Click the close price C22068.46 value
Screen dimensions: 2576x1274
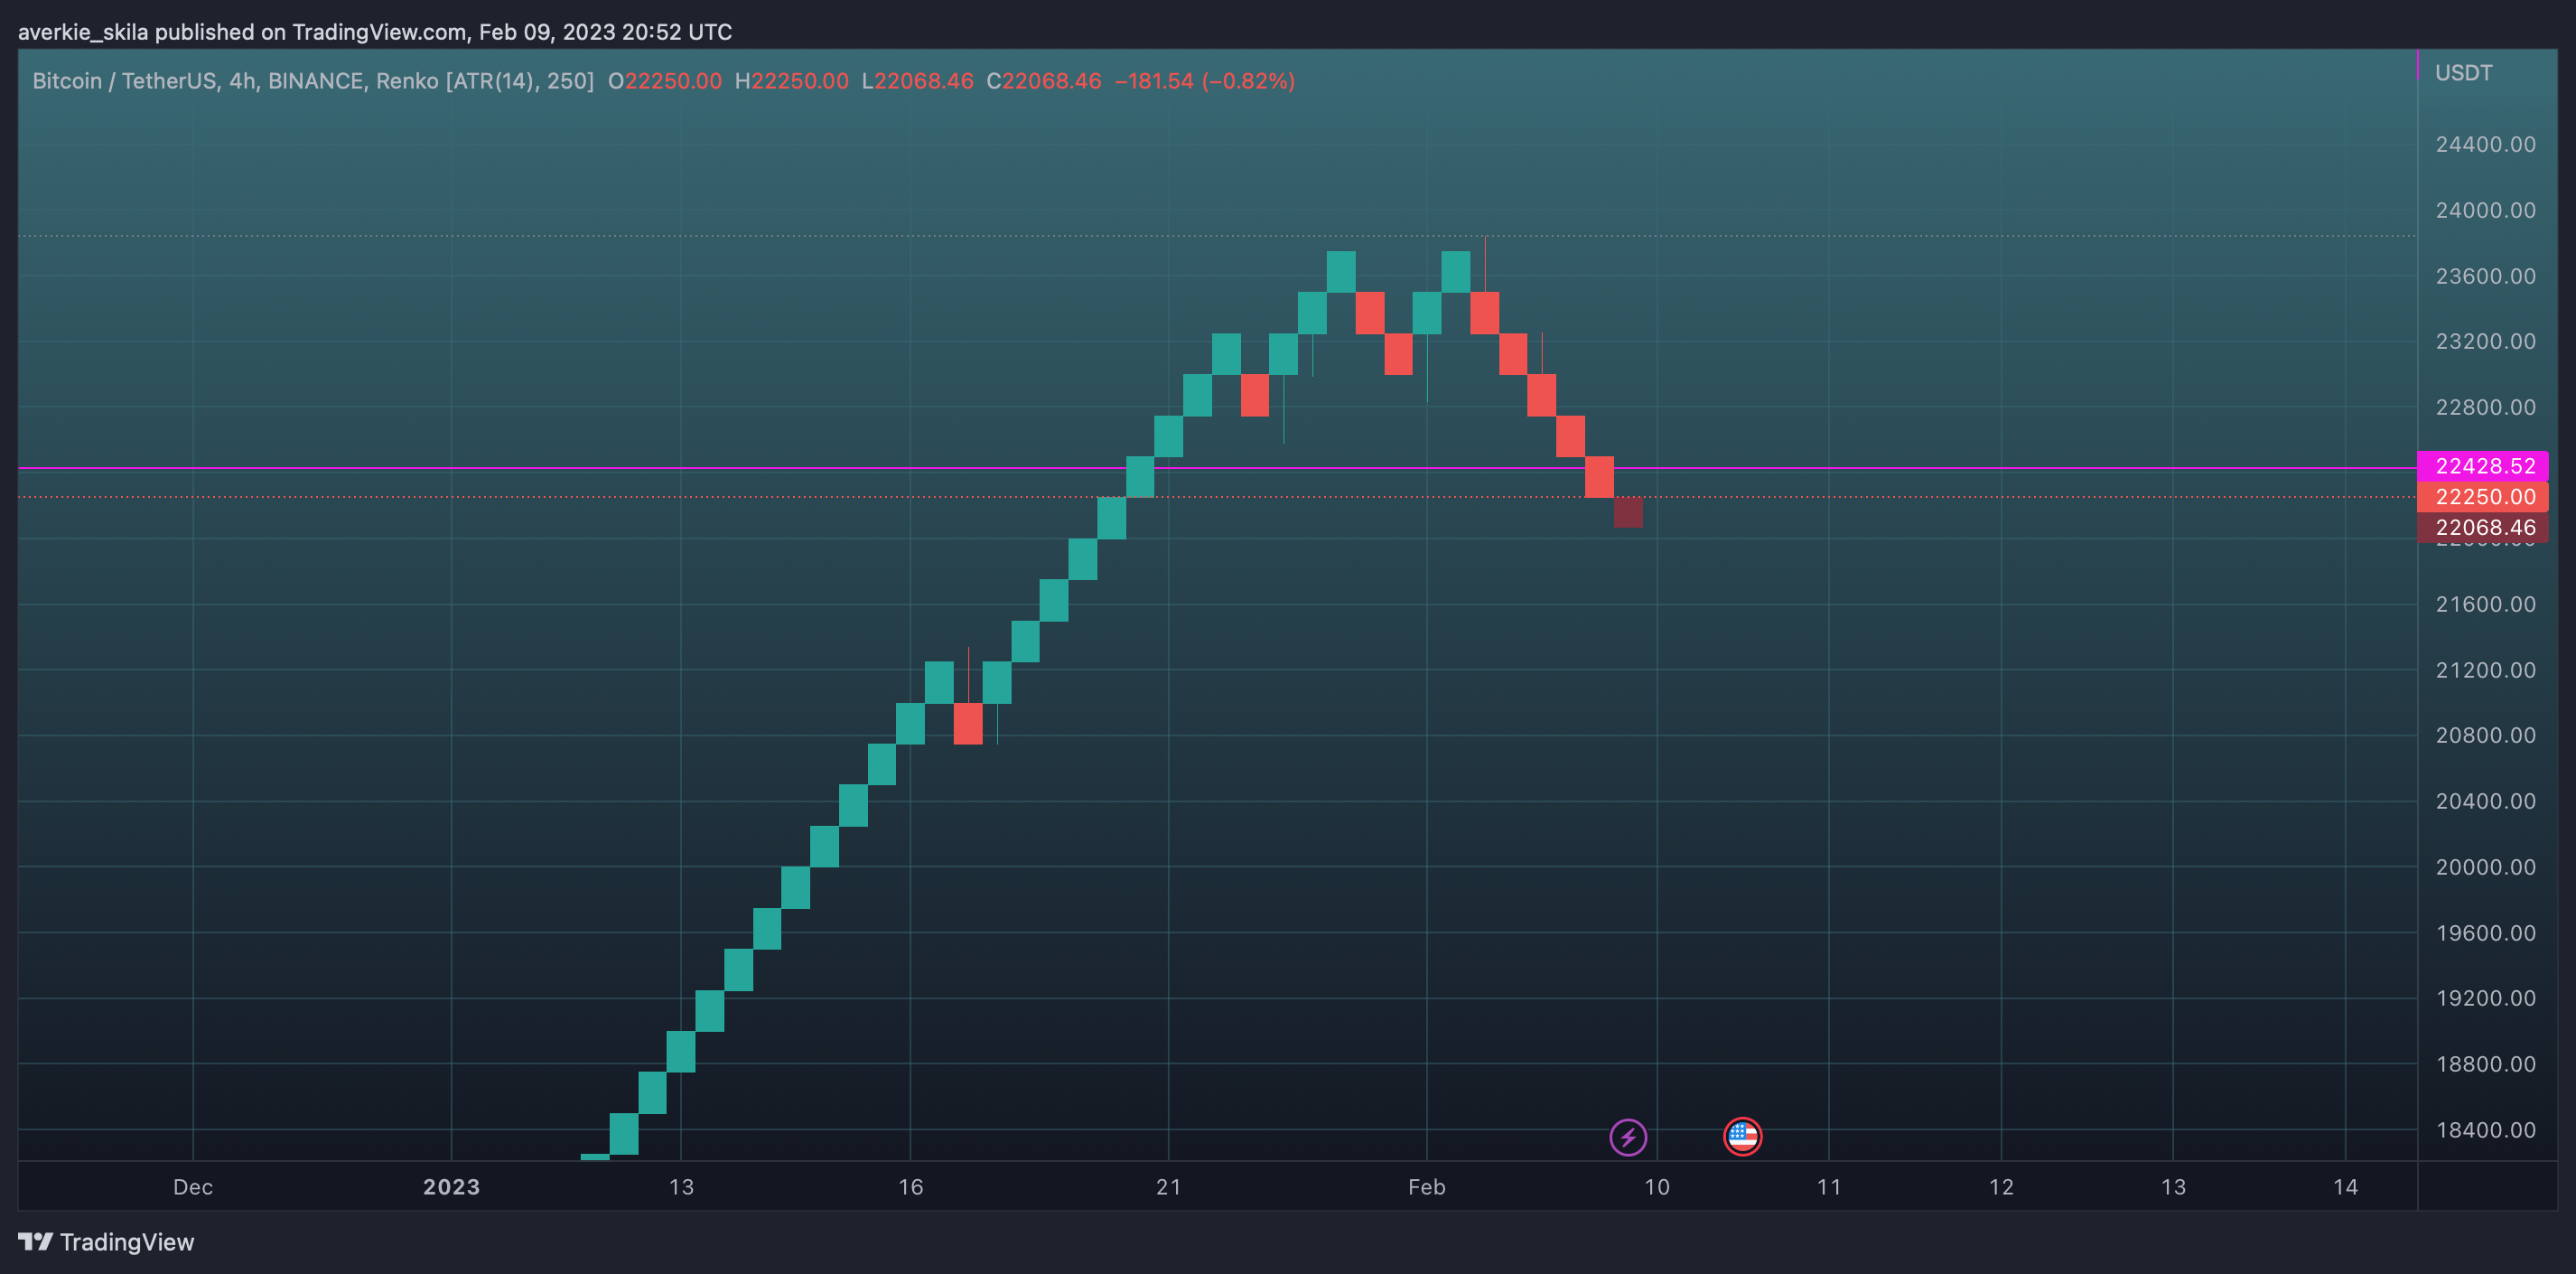coord(1044,81)
